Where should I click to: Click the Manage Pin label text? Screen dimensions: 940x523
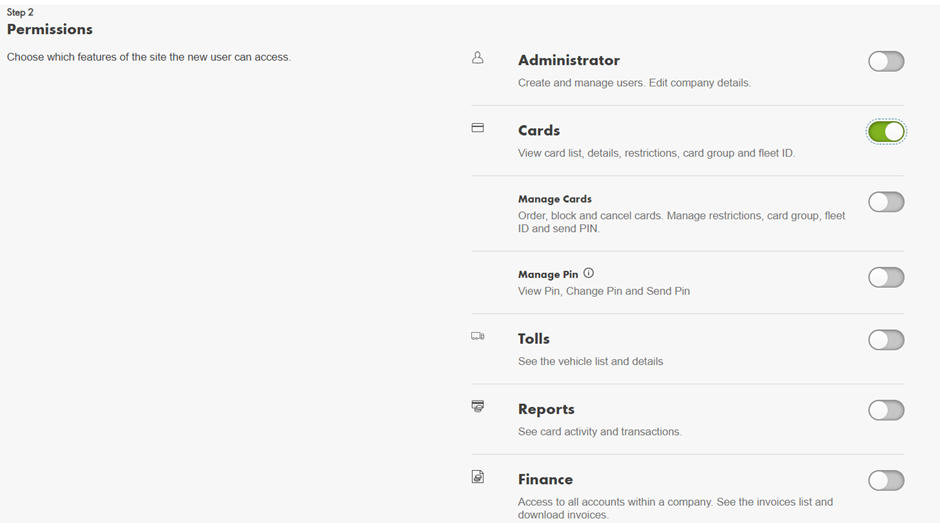[547, 274]
